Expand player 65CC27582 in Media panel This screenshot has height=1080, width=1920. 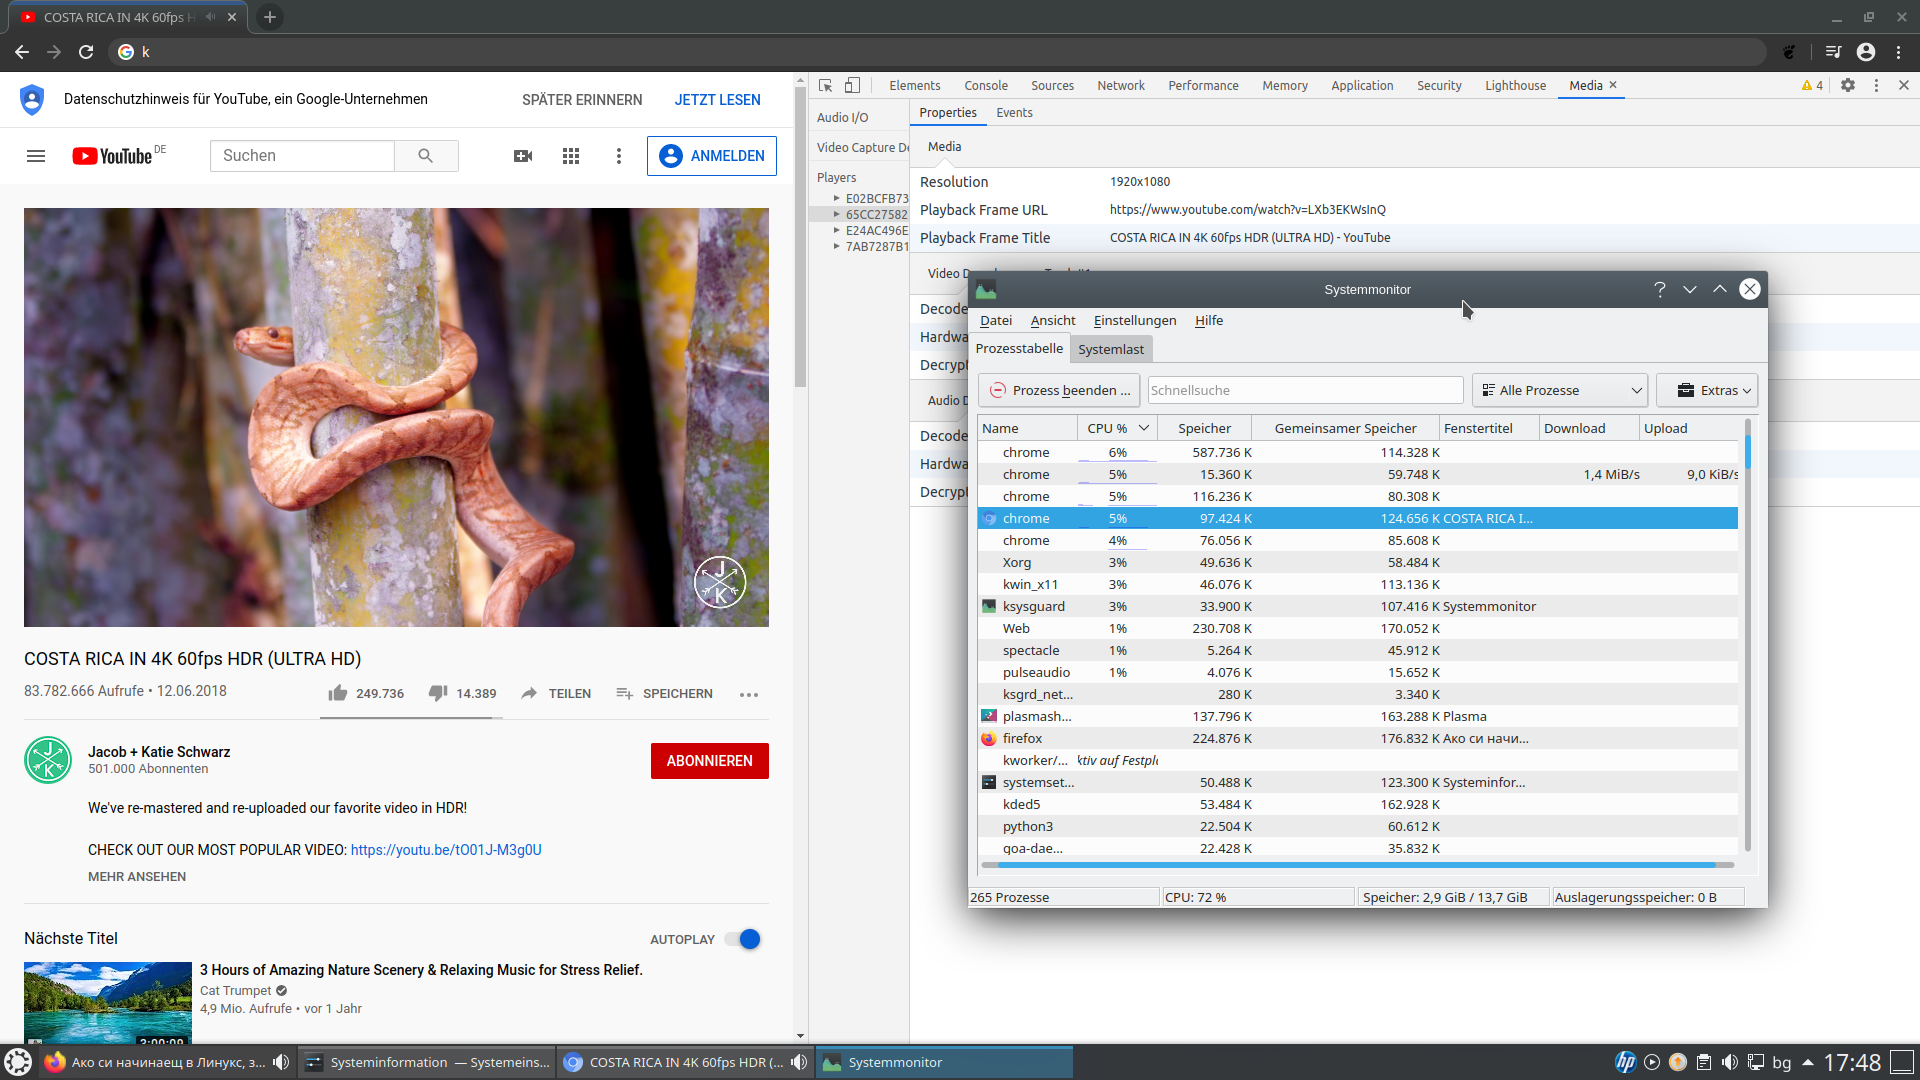(x=837, y=214)
